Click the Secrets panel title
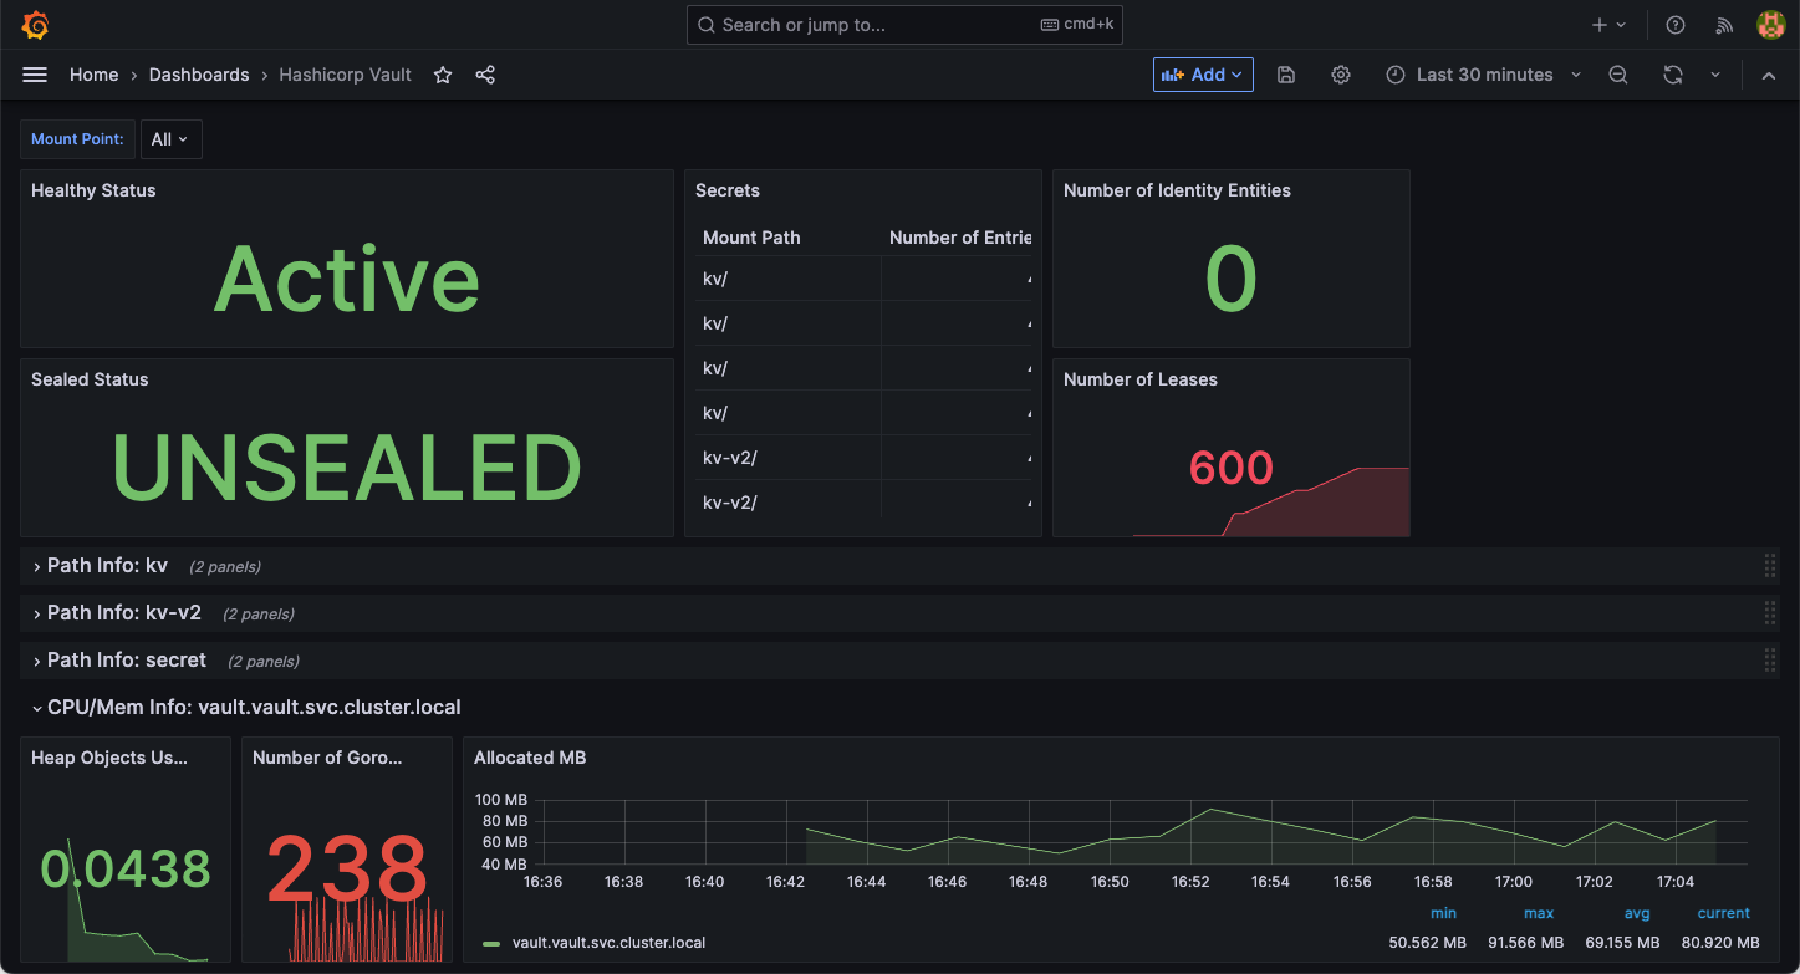The width and height of the screenshot is (1800, 974). tap(727, 191)
